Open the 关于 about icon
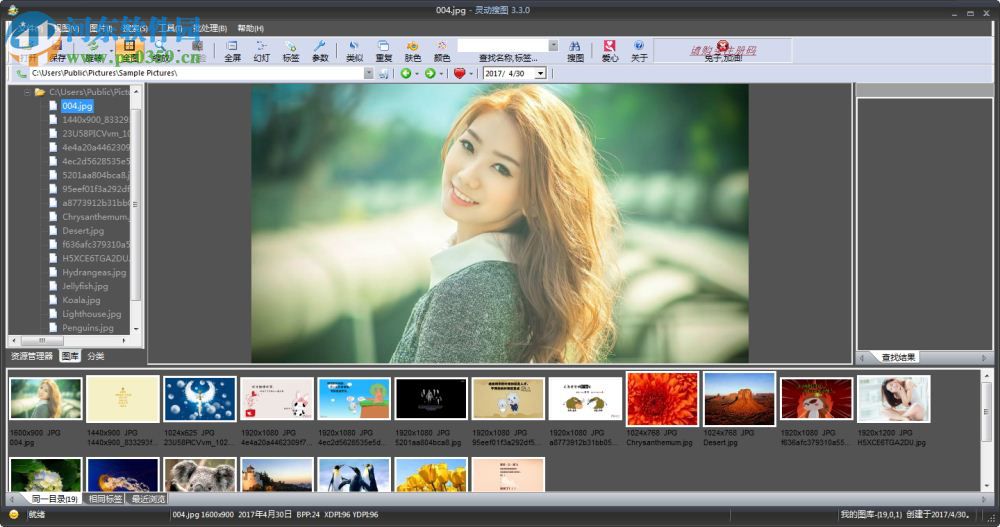1000x527 pixels. click(x=639, y=50)
